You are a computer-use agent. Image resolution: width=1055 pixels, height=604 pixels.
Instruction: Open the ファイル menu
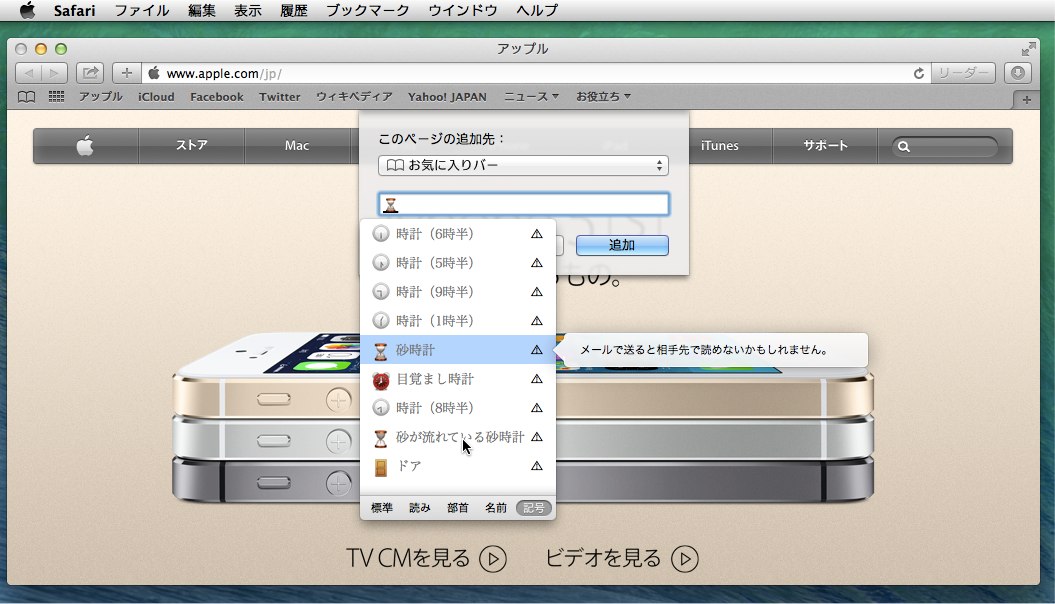tap(142, 10)
